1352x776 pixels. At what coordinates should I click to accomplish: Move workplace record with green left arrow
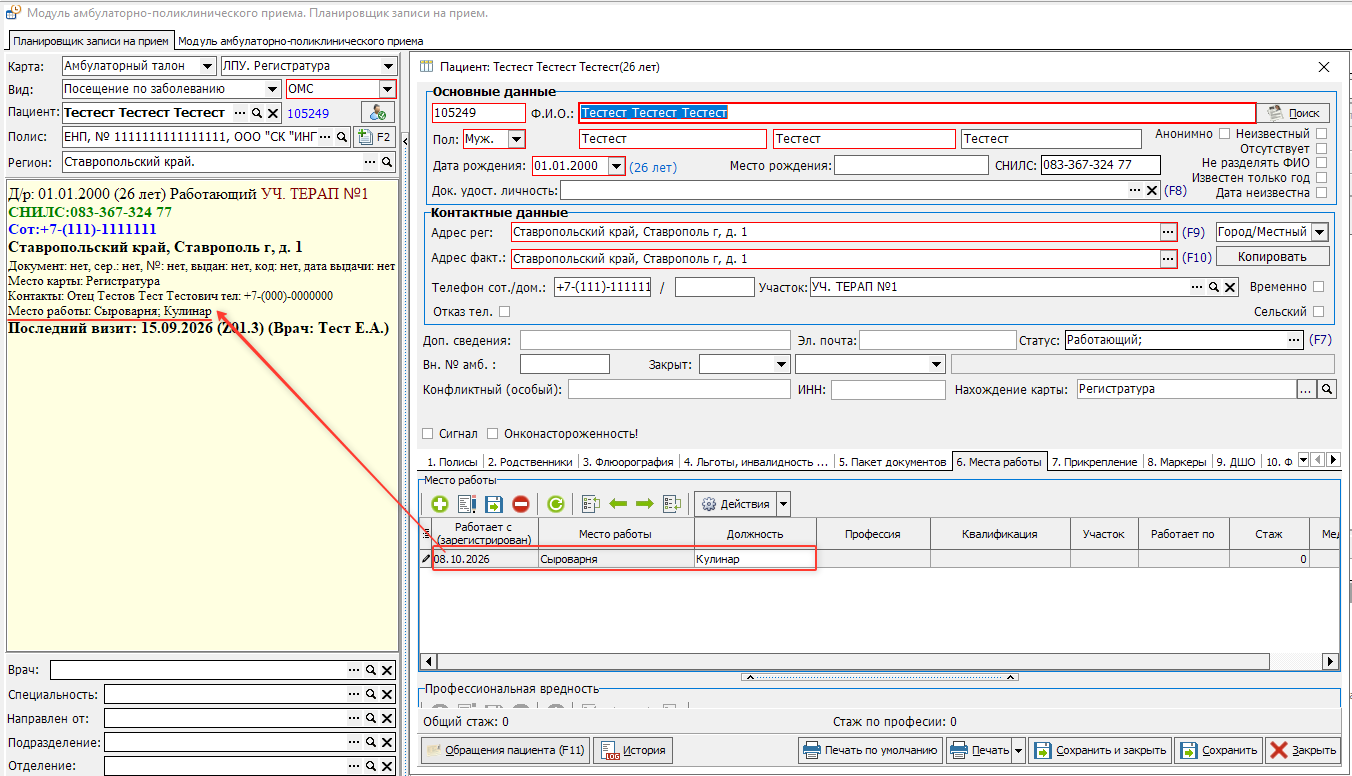tap(618, 504)
